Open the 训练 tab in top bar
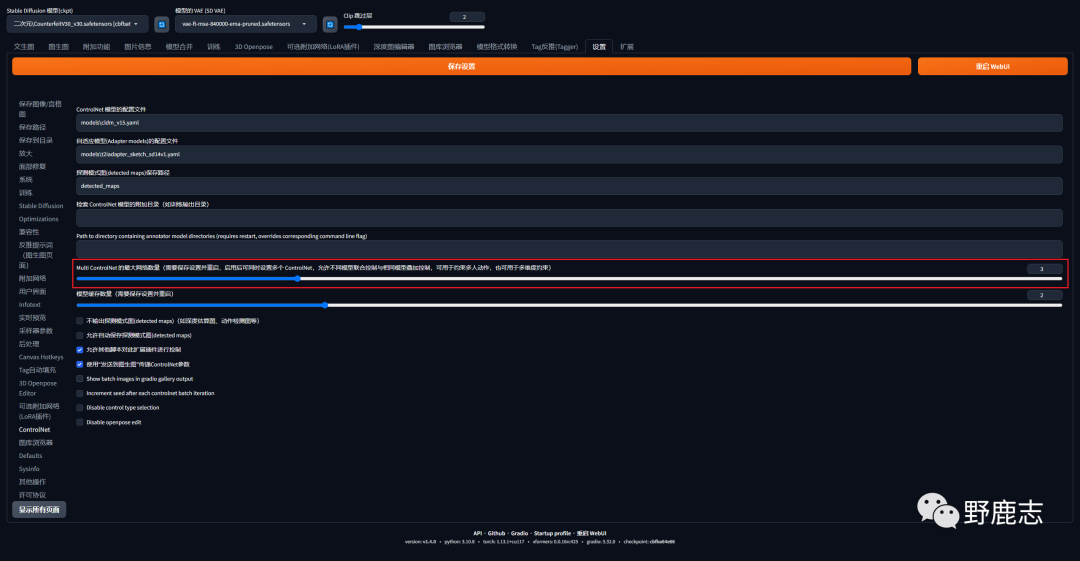 point(214,47)
